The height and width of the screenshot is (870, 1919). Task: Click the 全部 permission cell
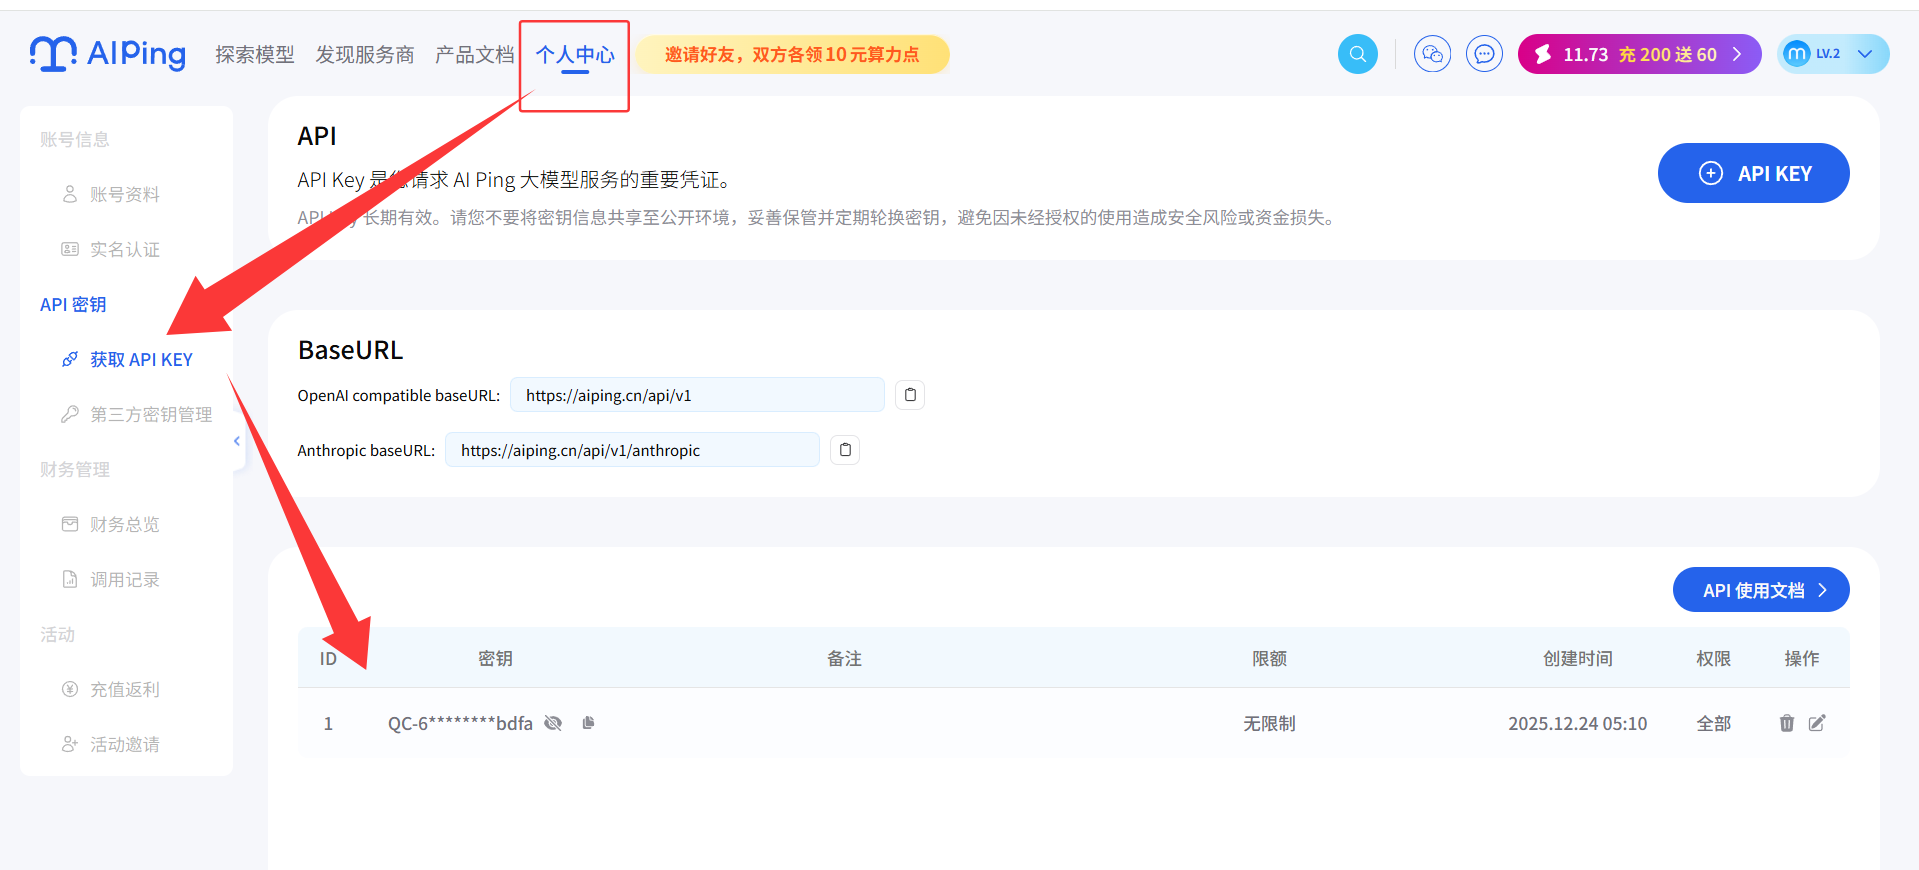click(1713, 723)
